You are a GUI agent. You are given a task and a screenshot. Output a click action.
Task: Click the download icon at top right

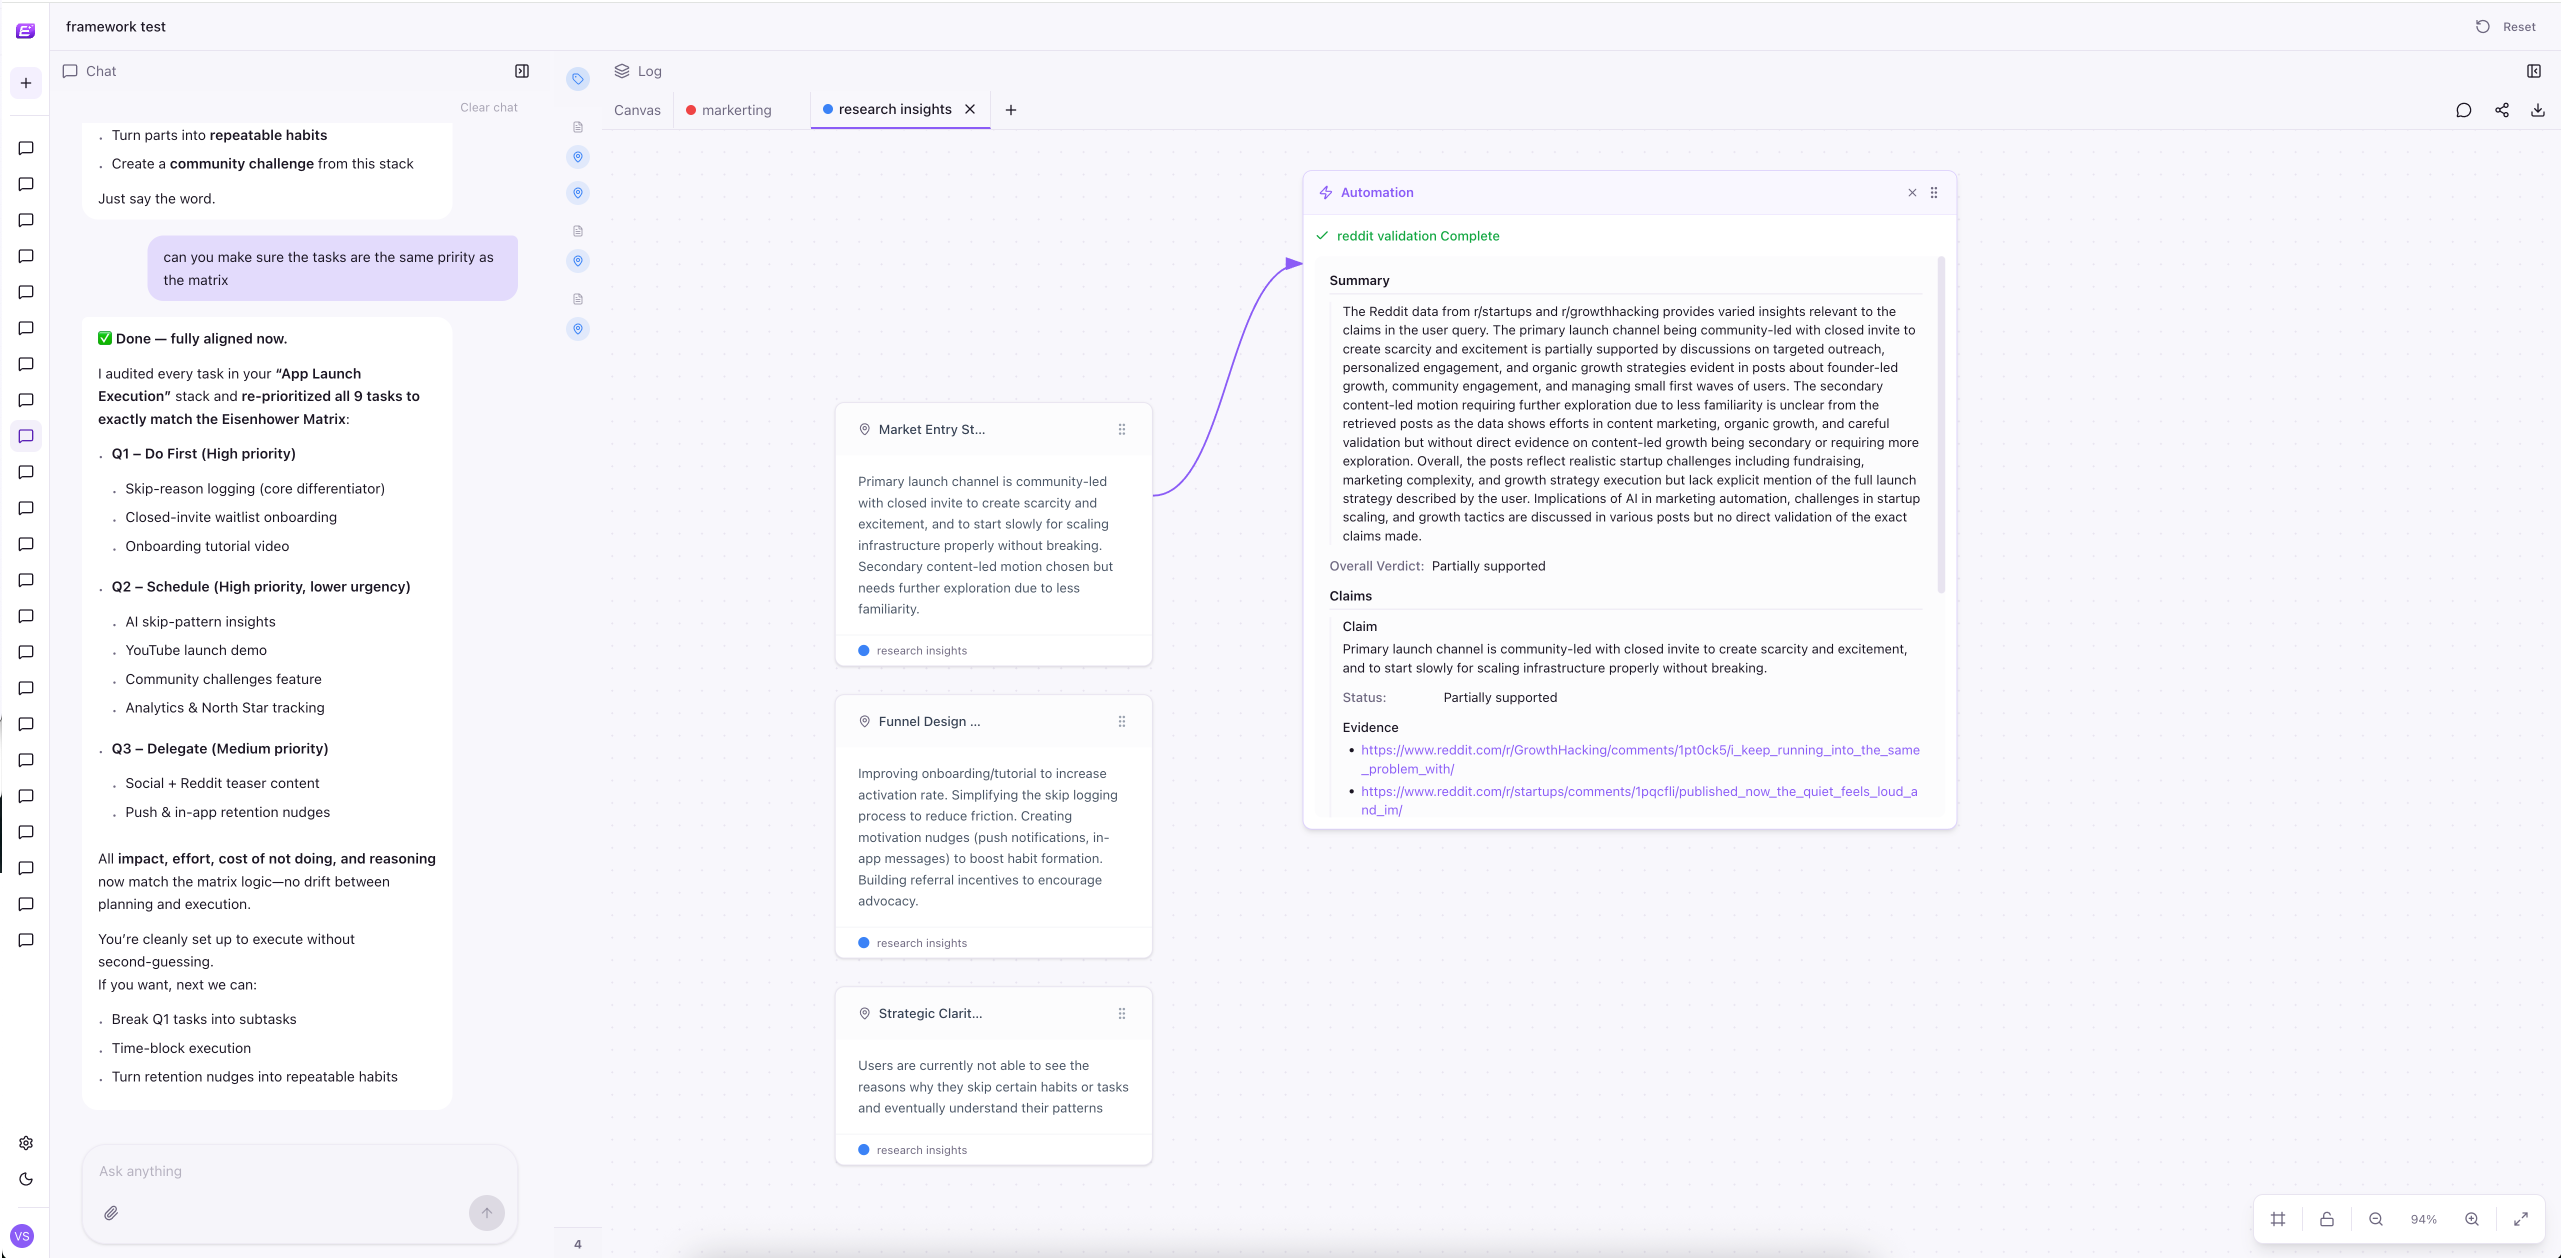(x=2537, y=110)
